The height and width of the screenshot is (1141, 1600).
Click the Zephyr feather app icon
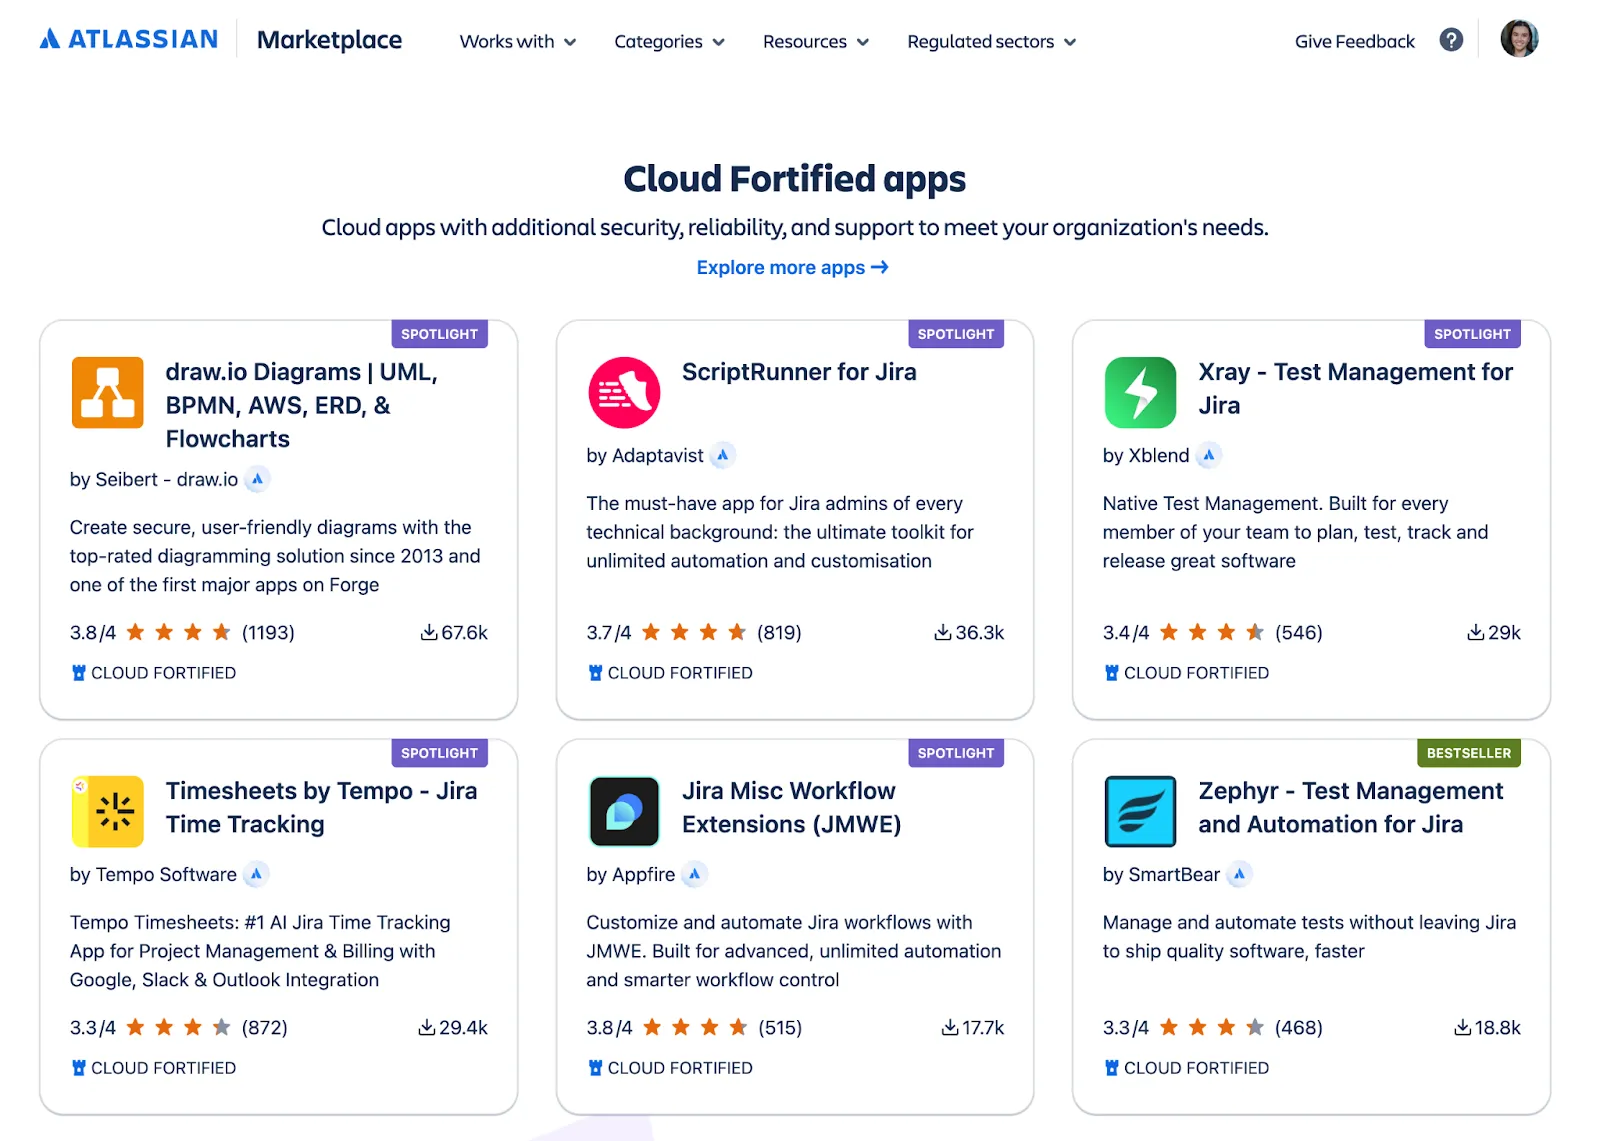1139,811
